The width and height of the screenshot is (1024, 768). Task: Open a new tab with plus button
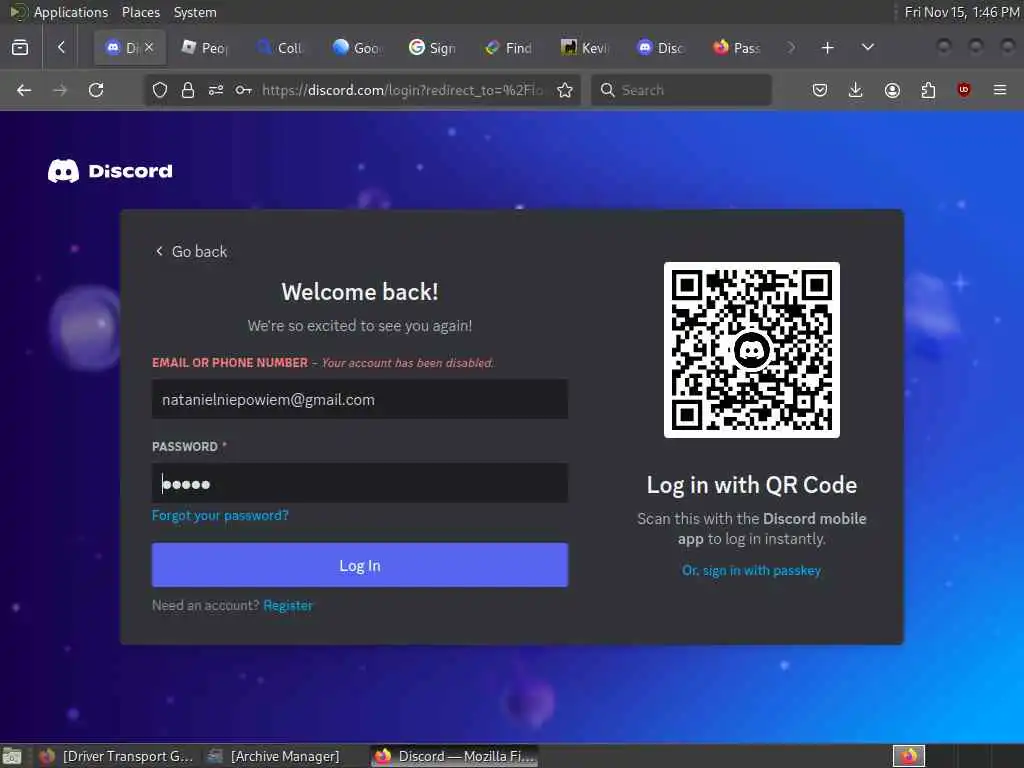[x=827, y=48]
